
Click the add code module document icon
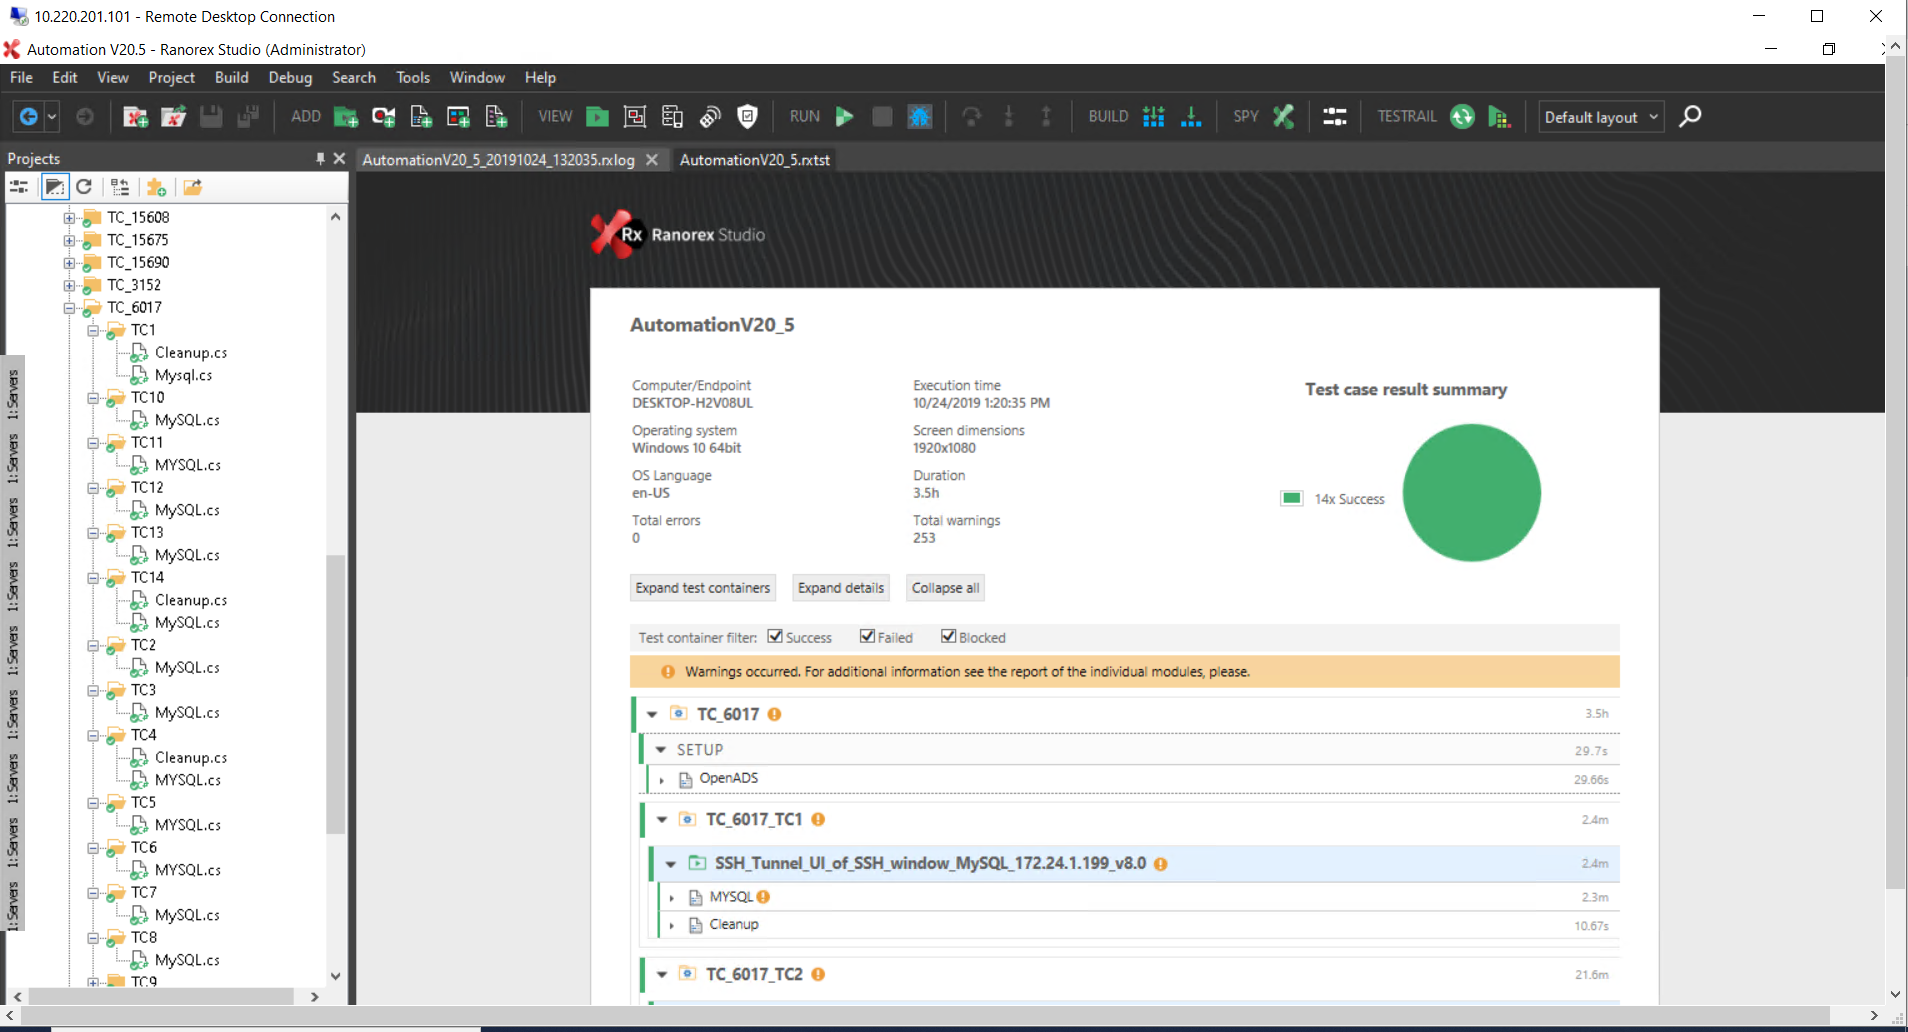[x=421, y=117]
